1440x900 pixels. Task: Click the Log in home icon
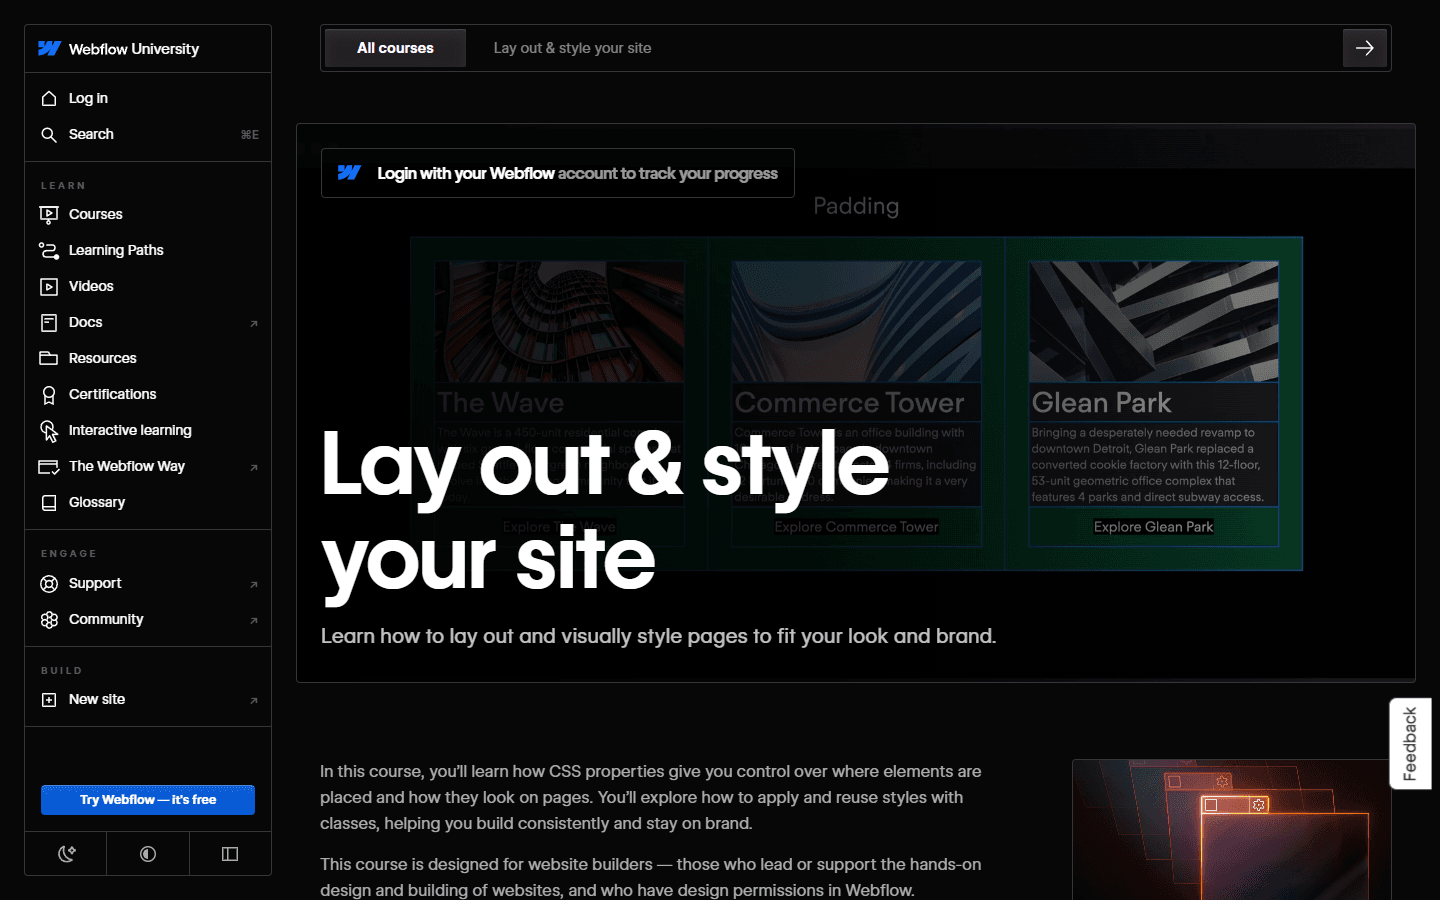49,98
